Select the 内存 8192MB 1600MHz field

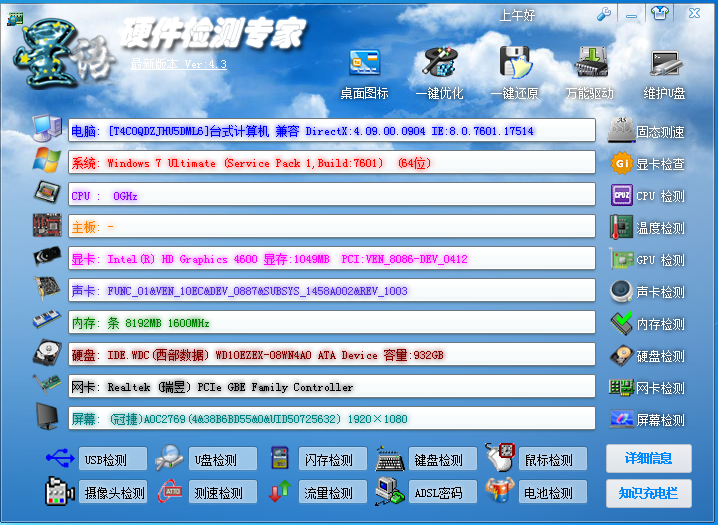(x=332, y=323)
